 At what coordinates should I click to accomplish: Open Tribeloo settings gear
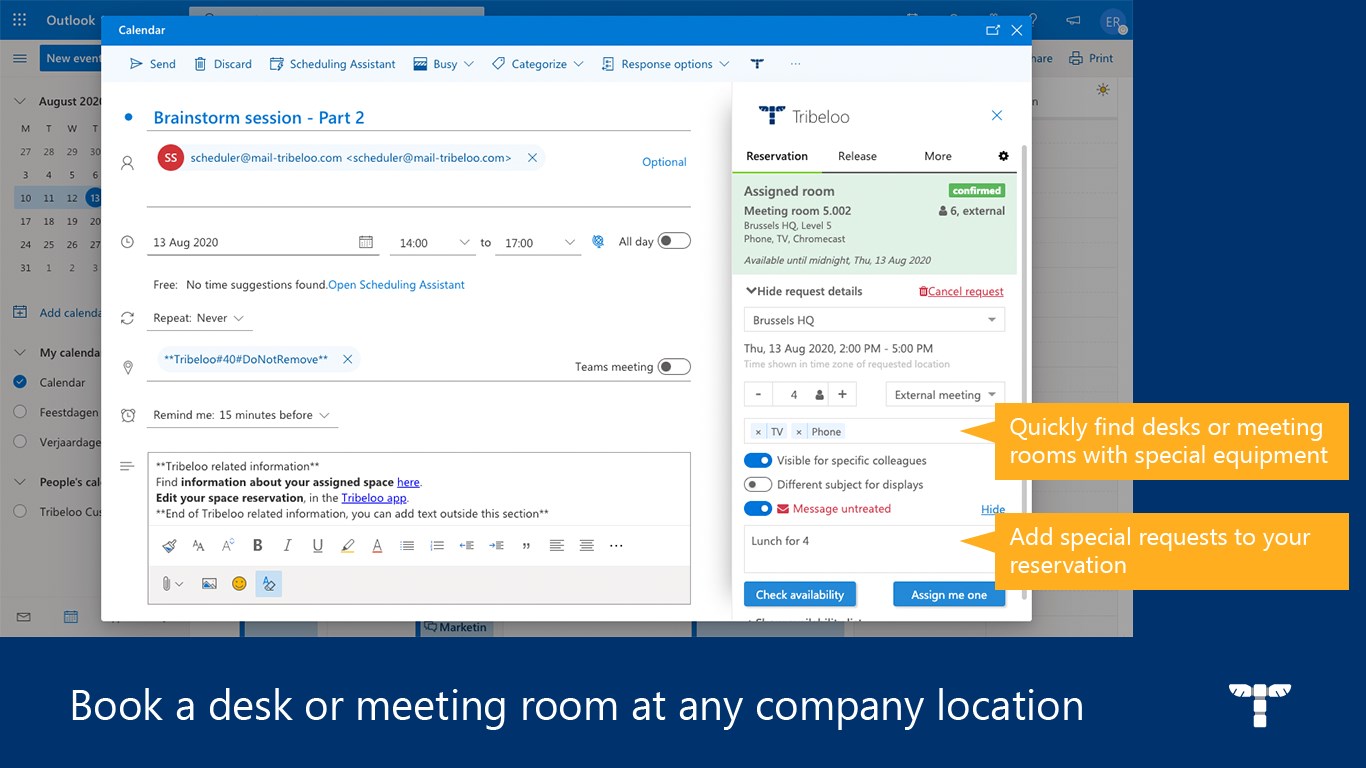coord(1004,156)
